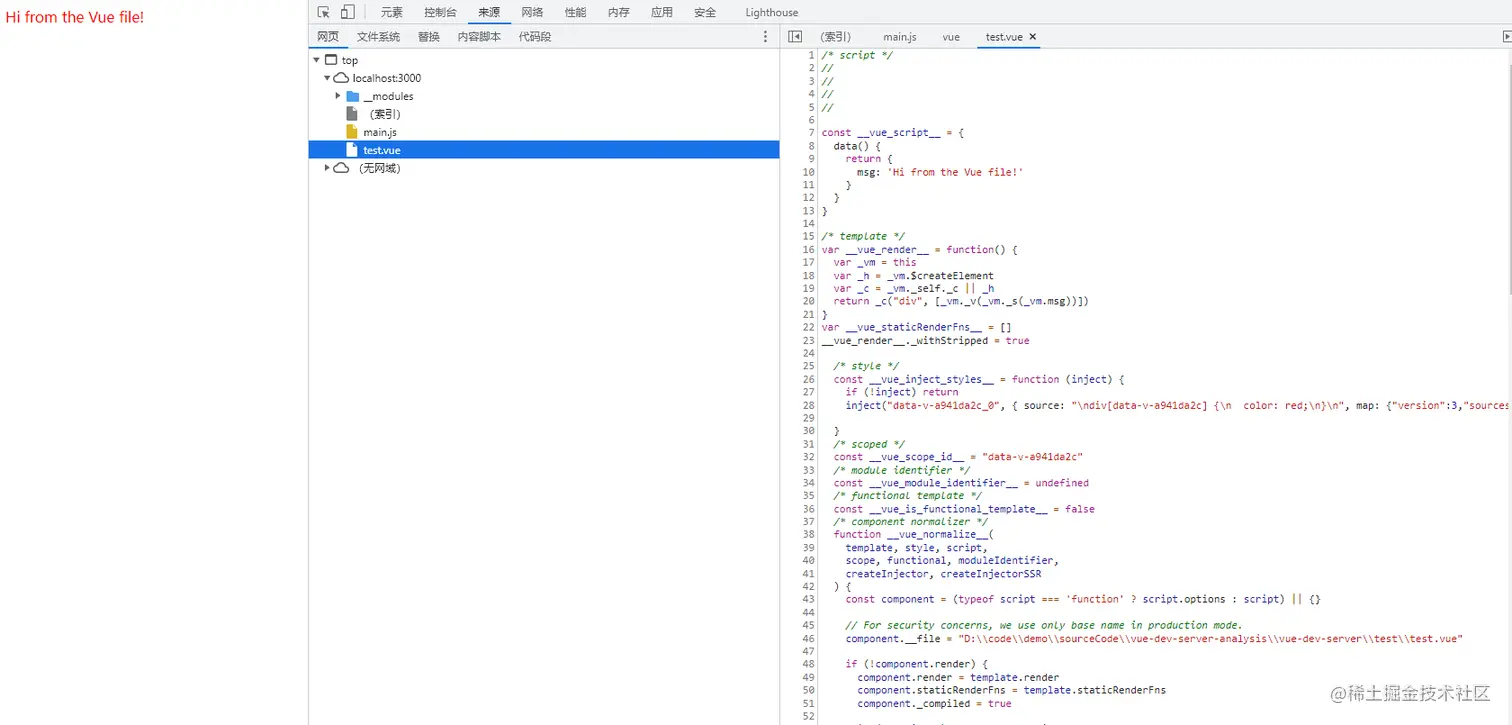
Task: Click the gray (索引) file icon
Action: click(352, 114)
